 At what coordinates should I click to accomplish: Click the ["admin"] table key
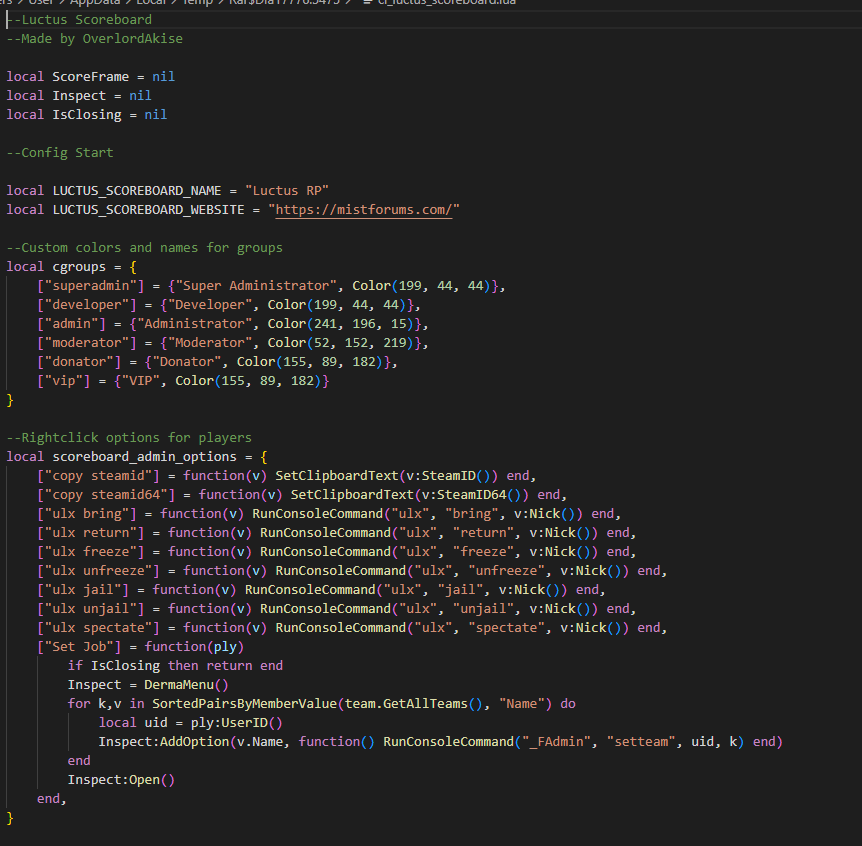point(71,324)
